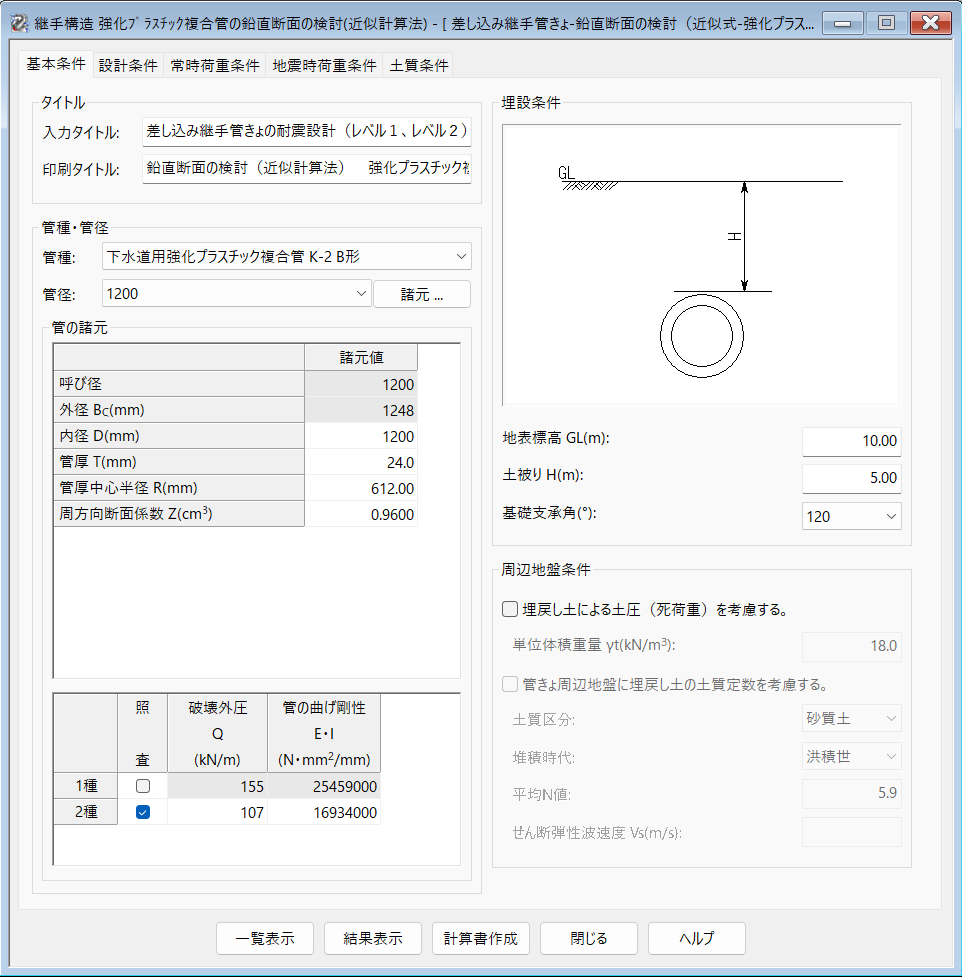
Task: Click the 入力タイトル text field
Action: 306,131
